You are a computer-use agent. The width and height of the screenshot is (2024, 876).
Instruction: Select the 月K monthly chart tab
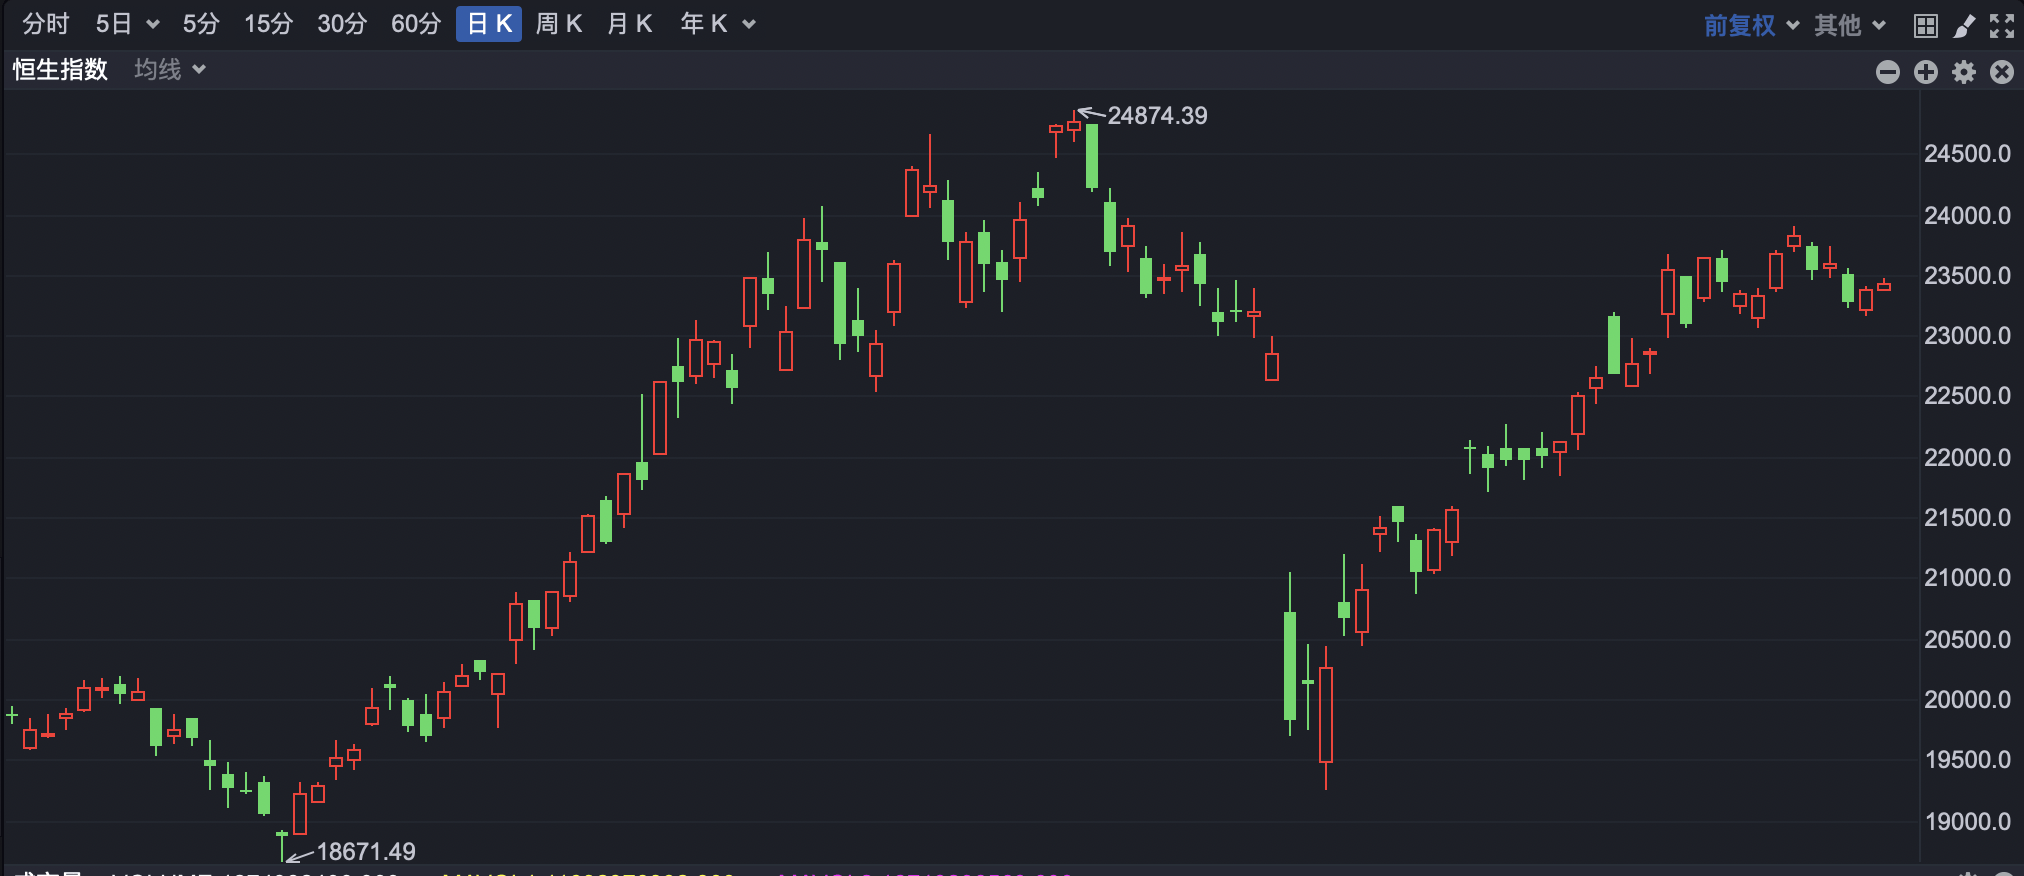(x=630, y=24)
